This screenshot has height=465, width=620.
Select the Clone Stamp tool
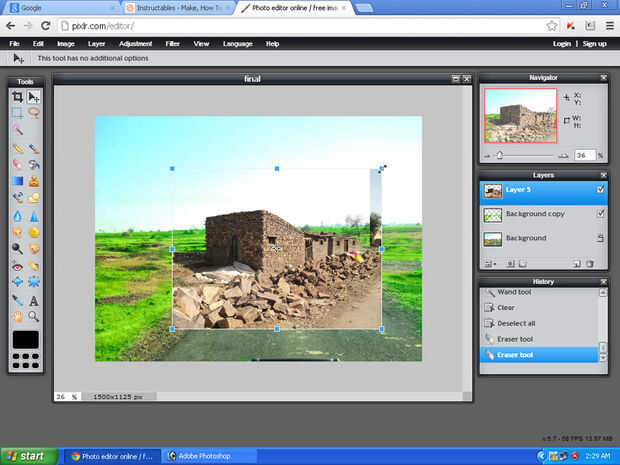coord(34,181)
